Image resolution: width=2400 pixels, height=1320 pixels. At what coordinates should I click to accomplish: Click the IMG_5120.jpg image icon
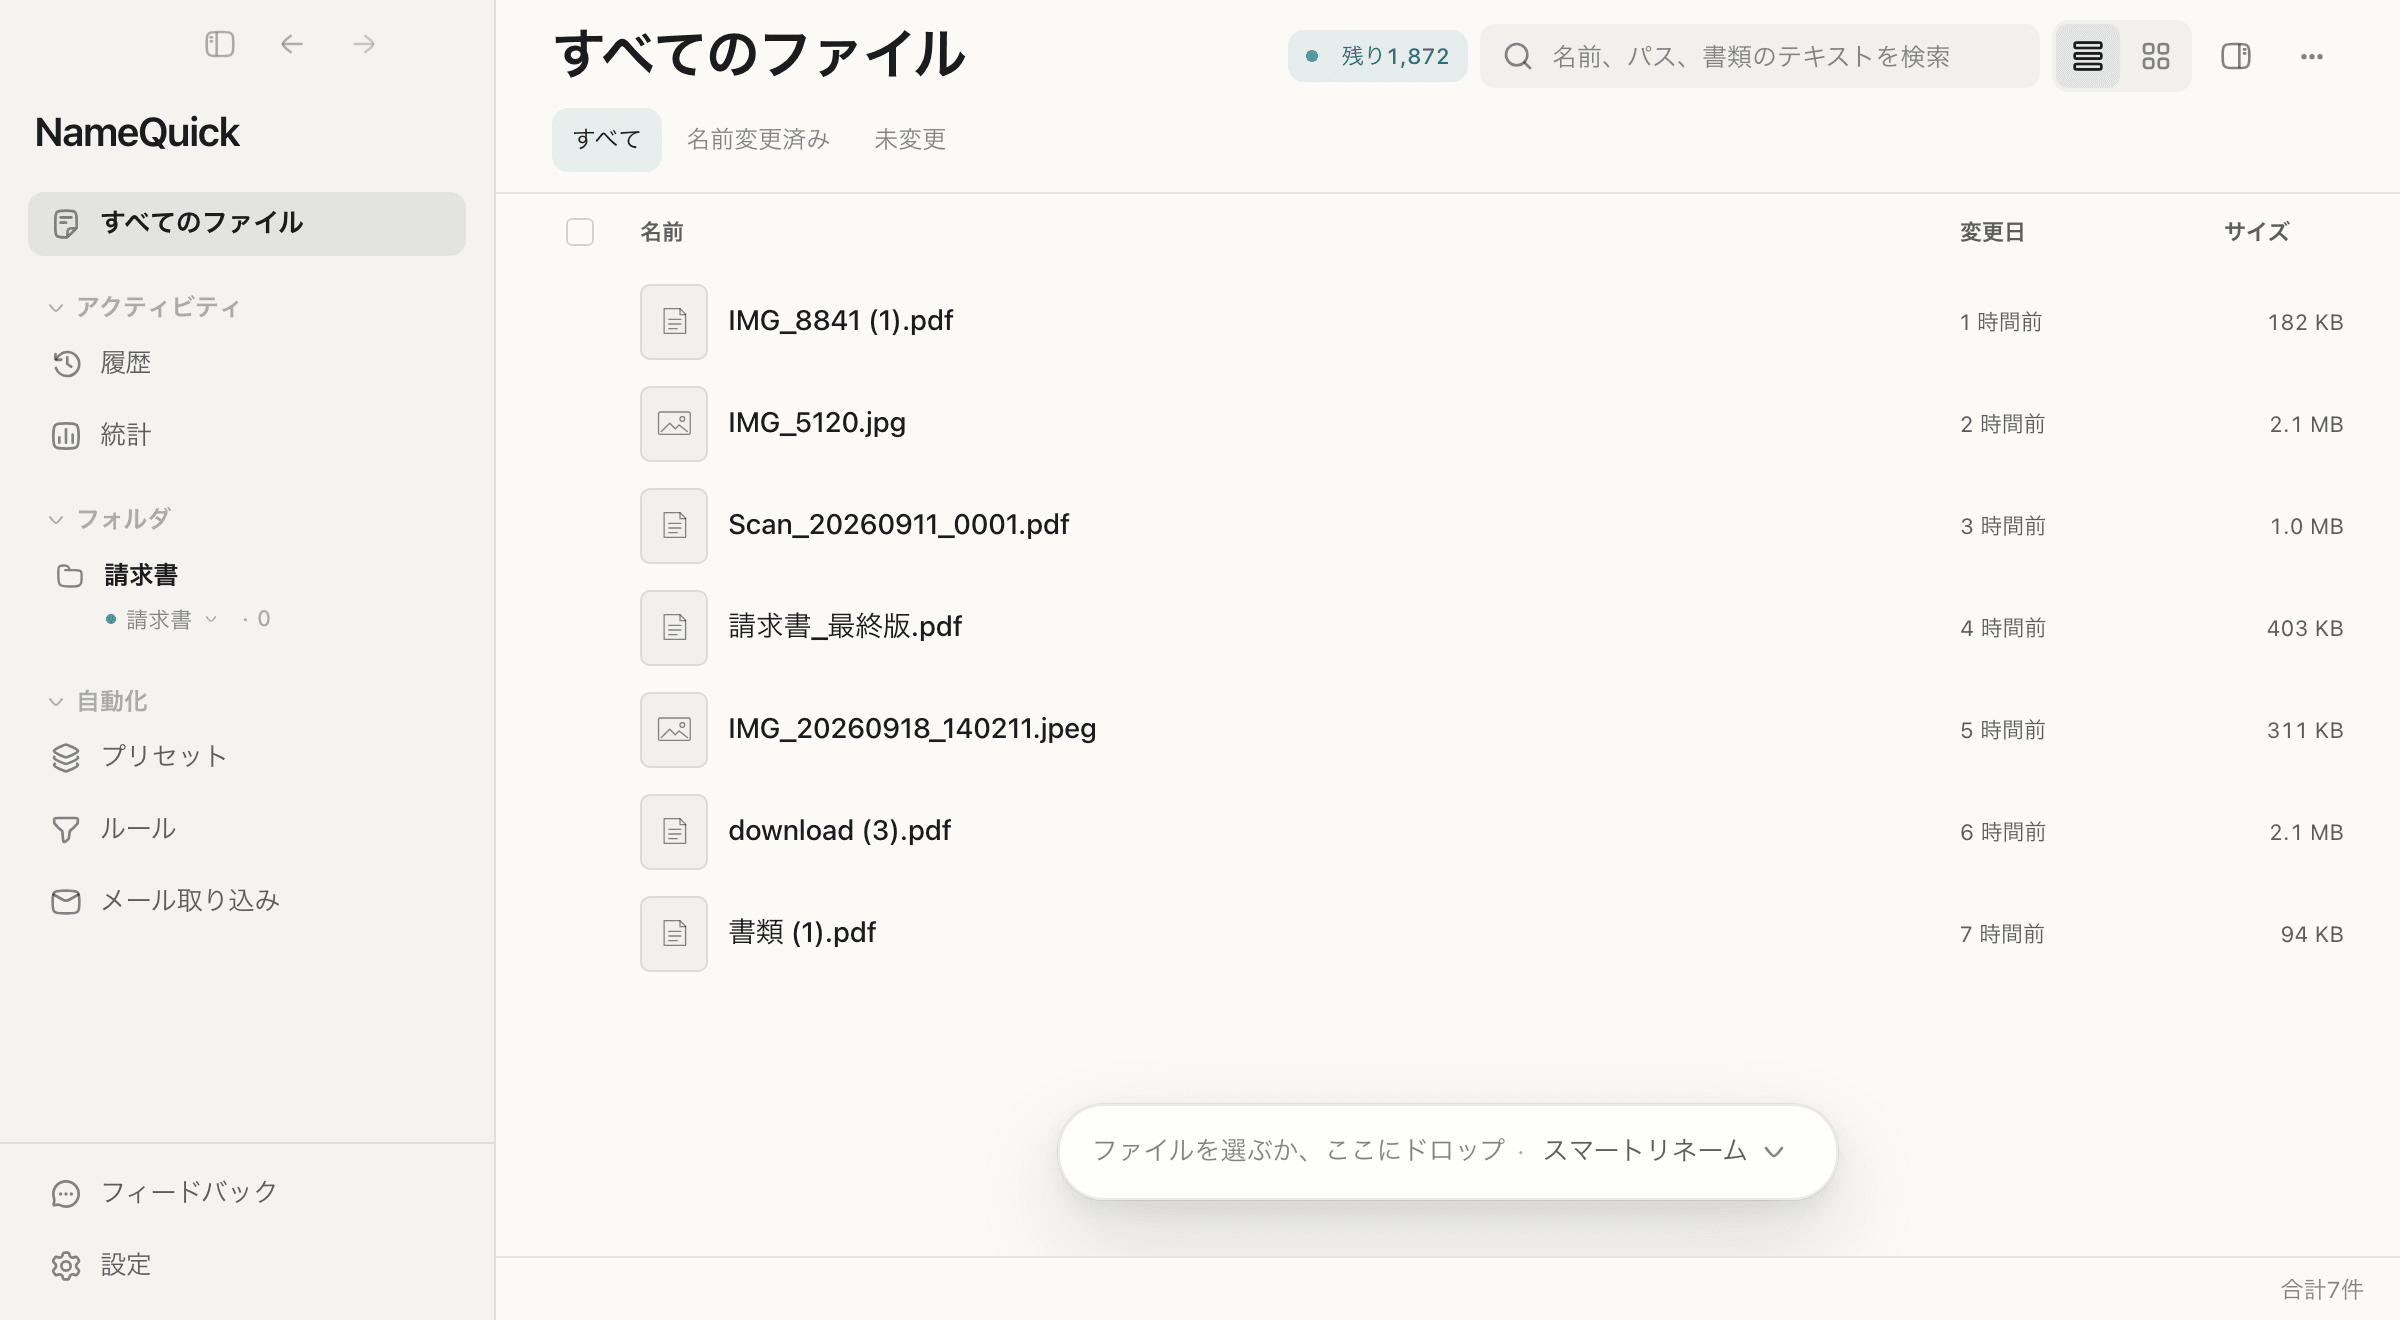coord(674,424)
